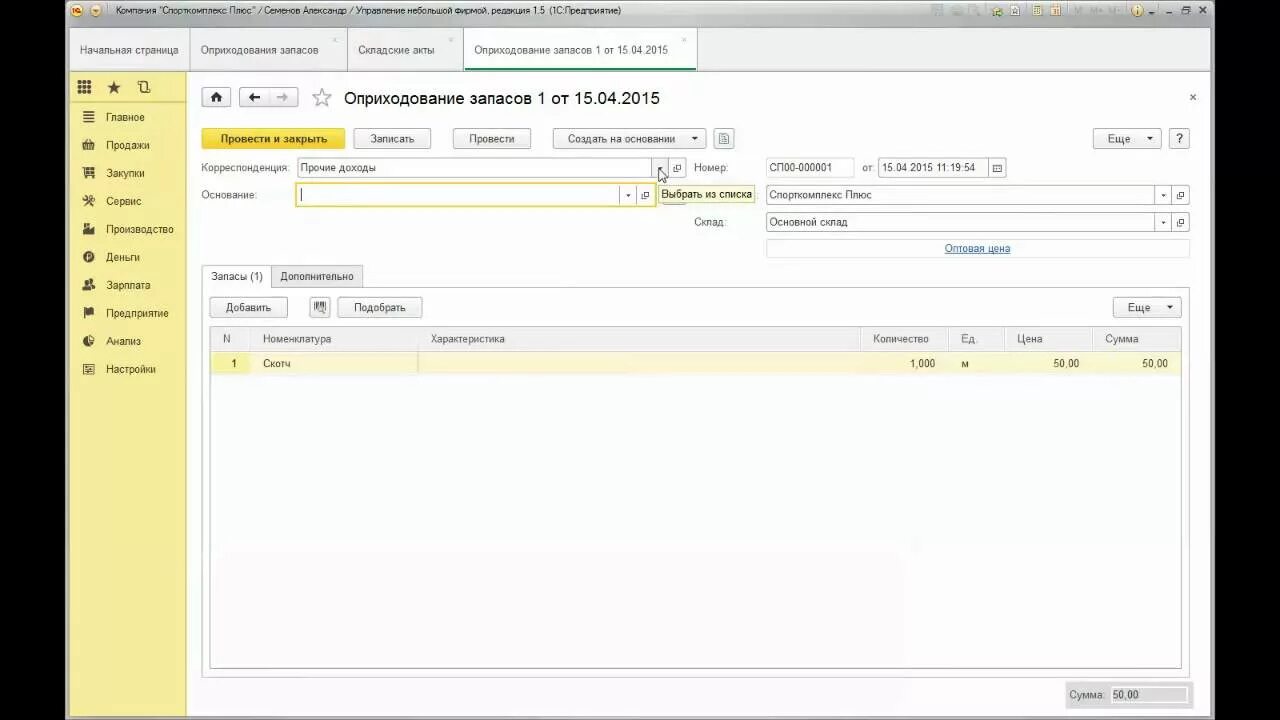The image size is (1280, 720).
Task: Open the document report icon next to Создать на основании
Action: (x=724, y=139)
